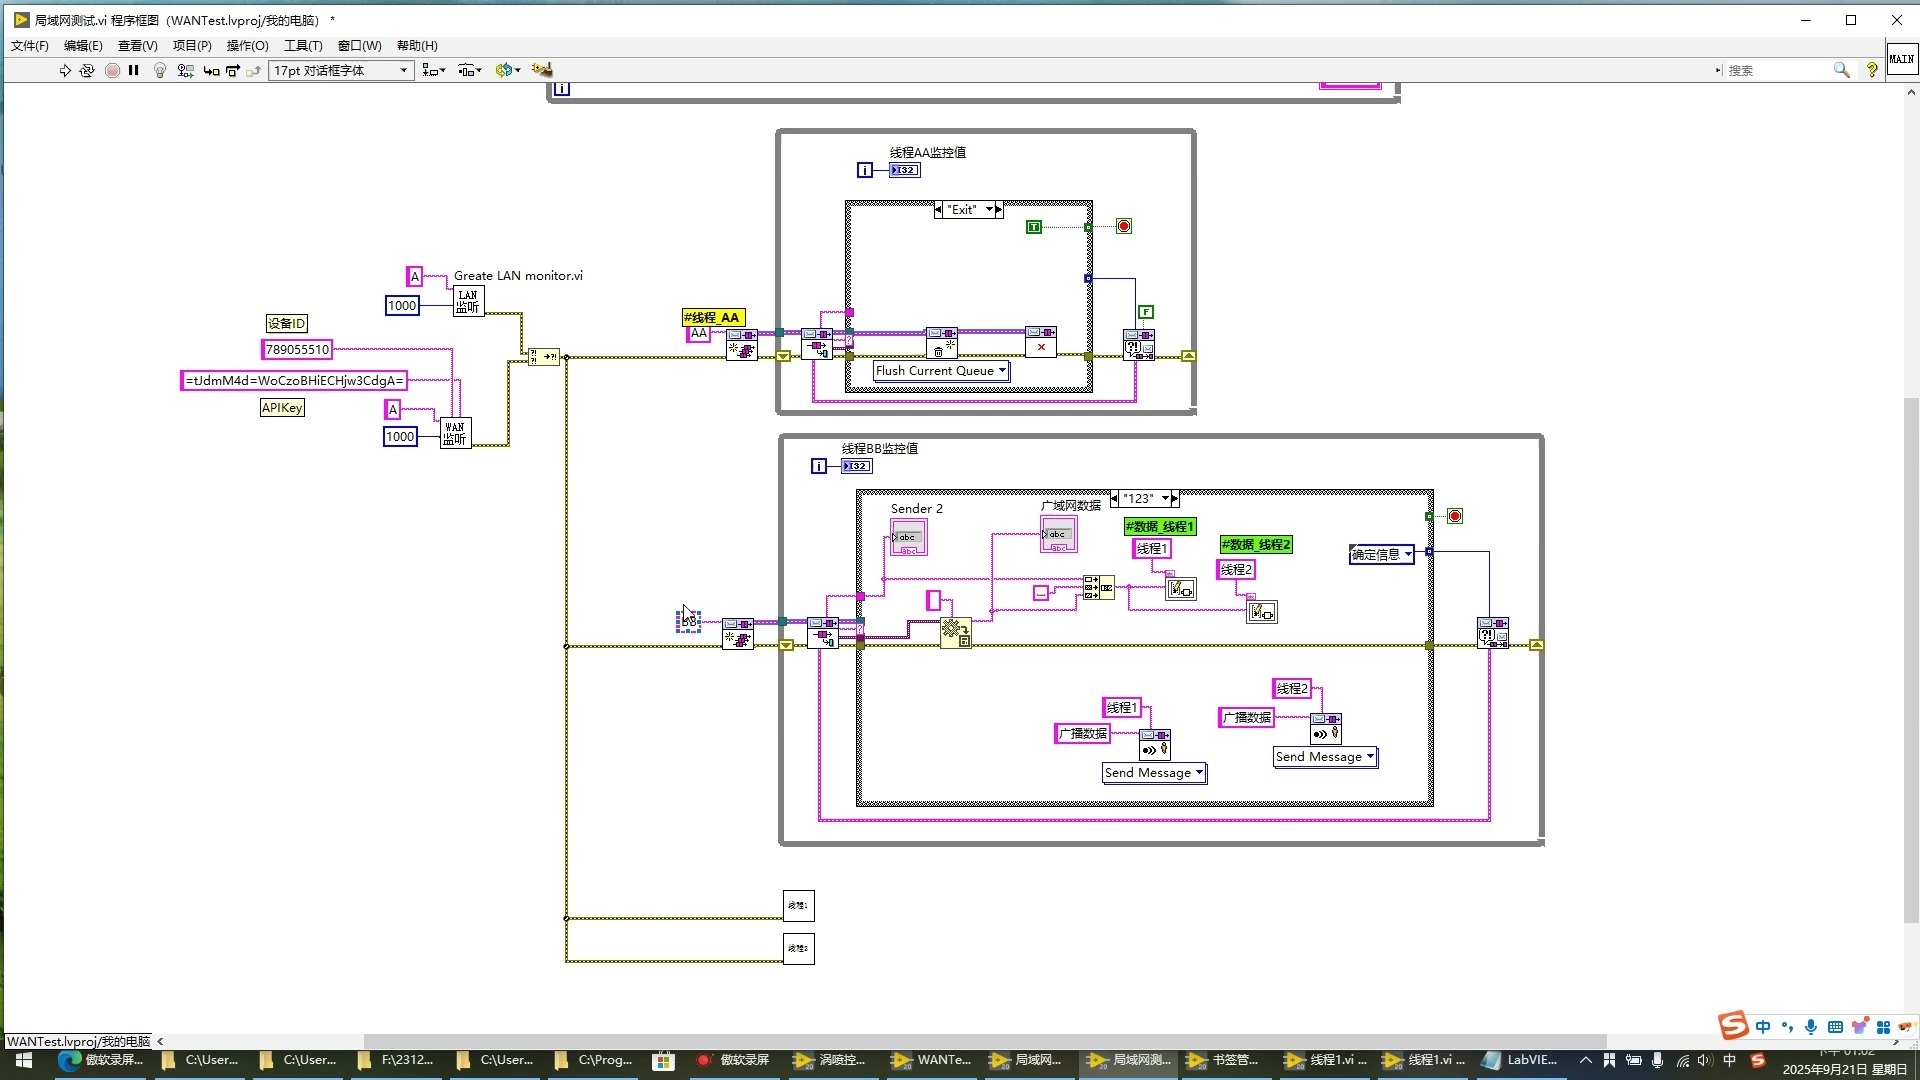Screen dimensions: 1920x1080
Task: Click the LAN 监听 subVI node
Action: [468, 301]
